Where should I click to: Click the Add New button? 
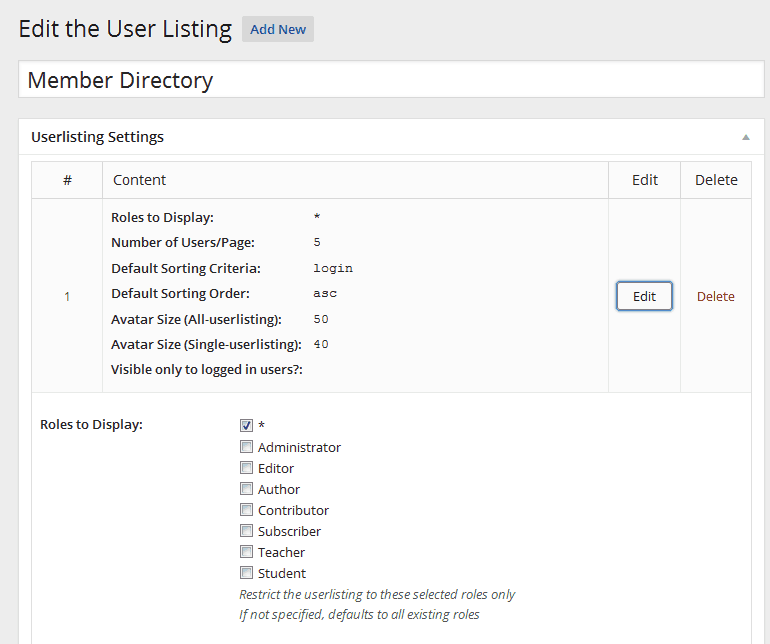(x=278, y=29)
